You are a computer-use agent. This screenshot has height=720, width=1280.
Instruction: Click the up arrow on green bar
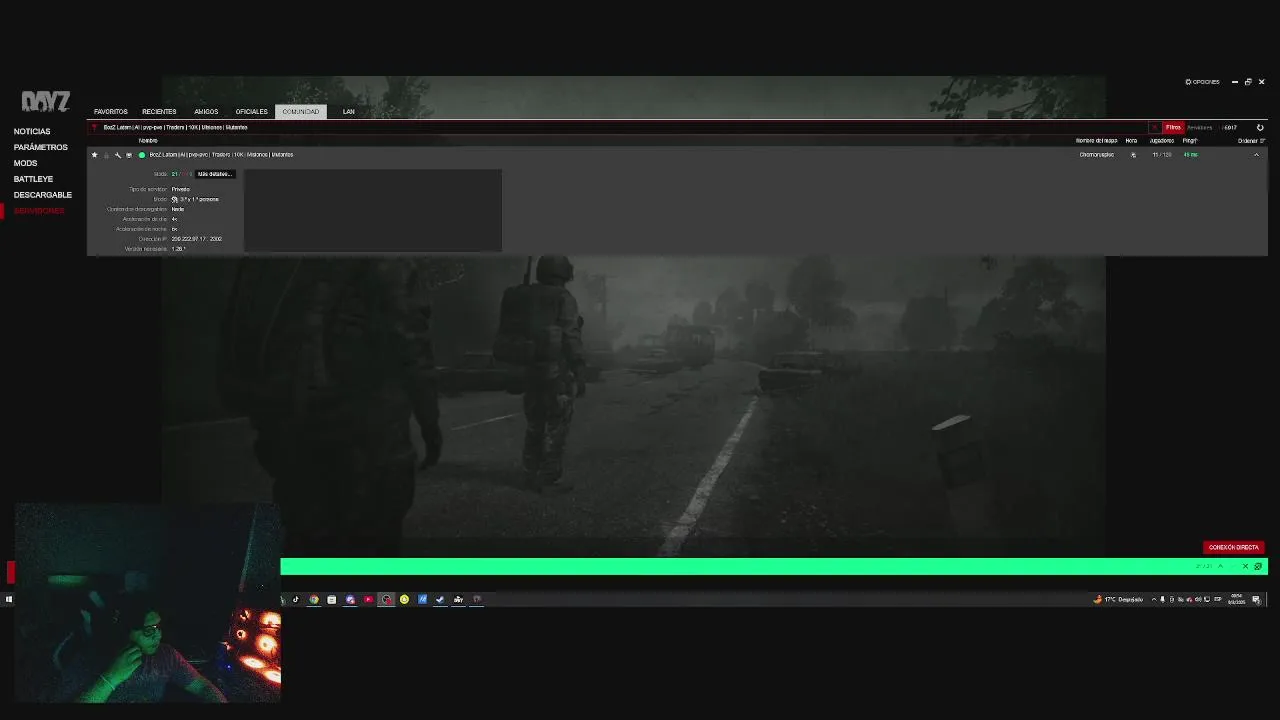click(1220, 567)
